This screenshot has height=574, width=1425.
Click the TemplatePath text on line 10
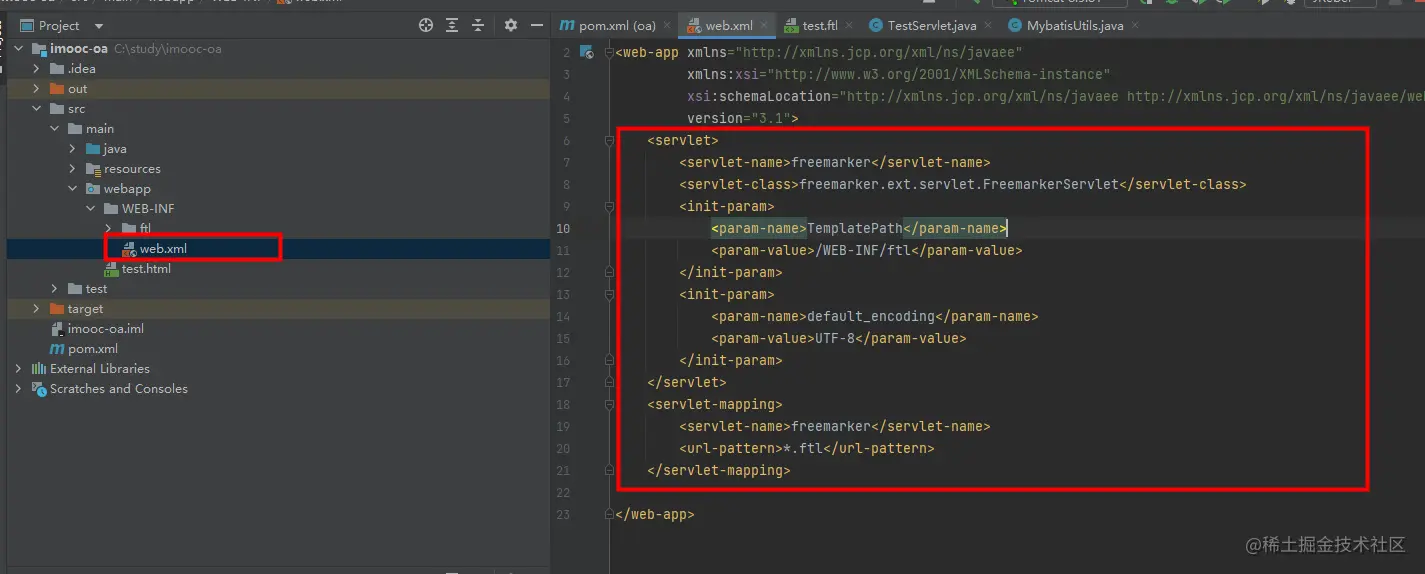855,229
